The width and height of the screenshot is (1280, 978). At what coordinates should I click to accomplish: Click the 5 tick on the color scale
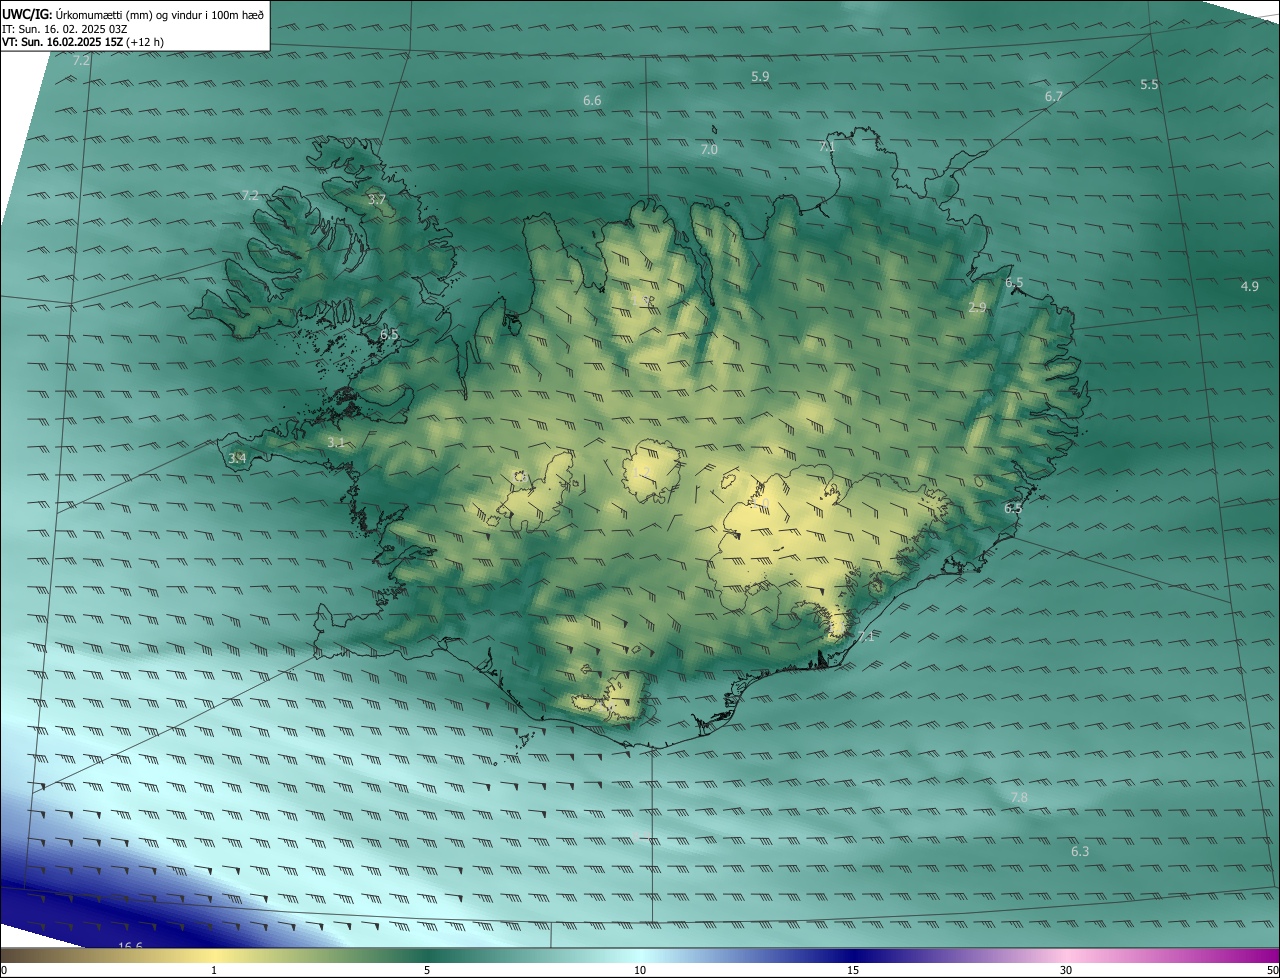tap(427, 970)
